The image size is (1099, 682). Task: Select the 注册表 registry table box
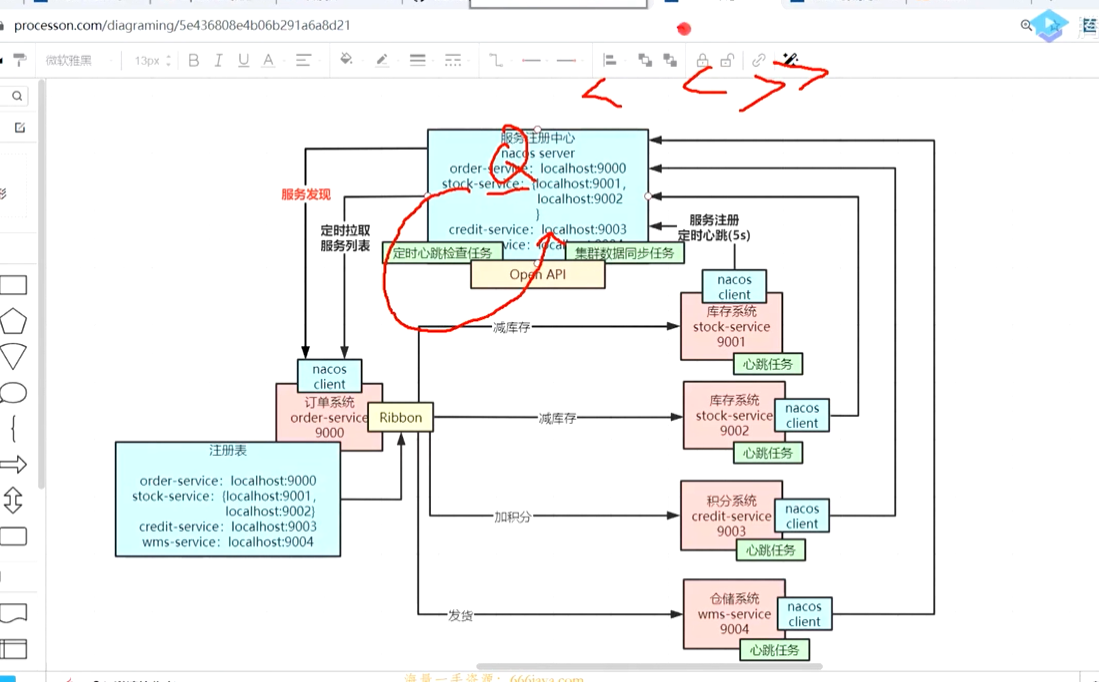click(x=228, y=499)
